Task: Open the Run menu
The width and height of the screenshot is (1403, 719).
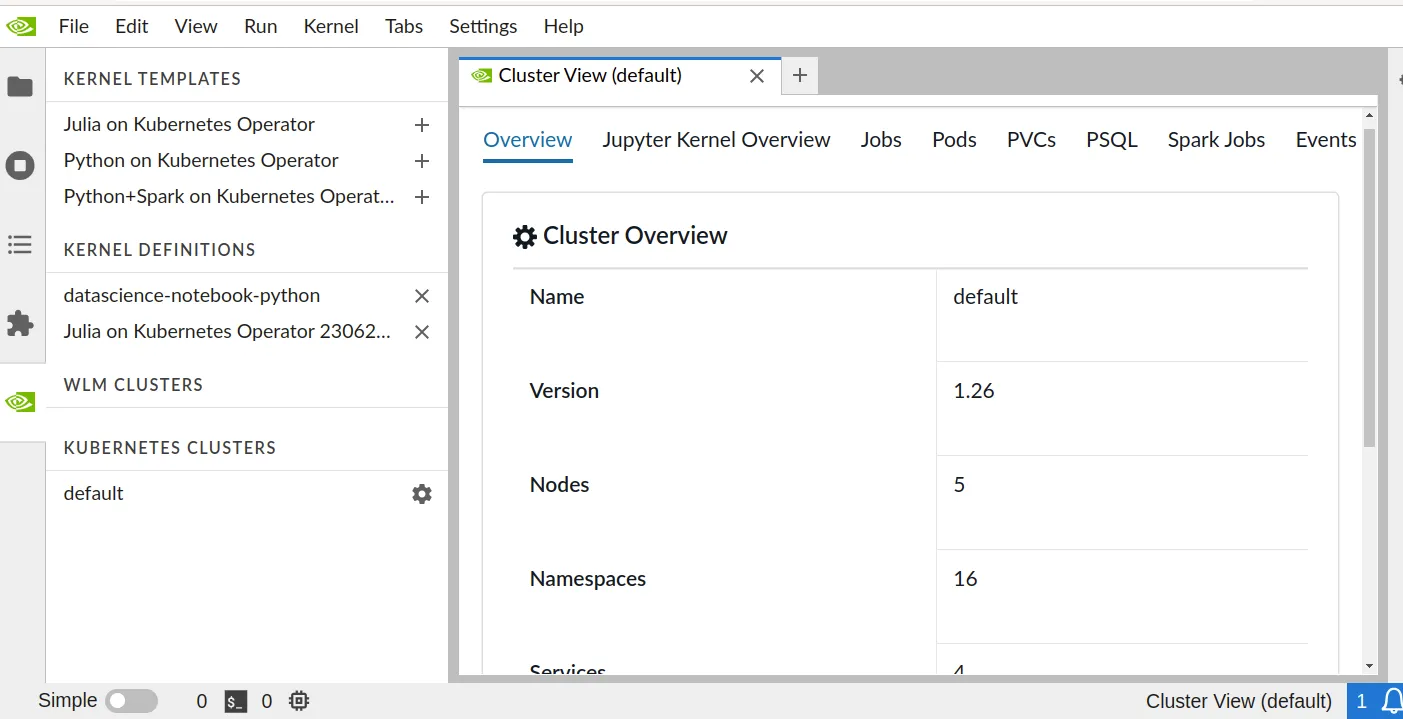Action: (x=261, y=26)
